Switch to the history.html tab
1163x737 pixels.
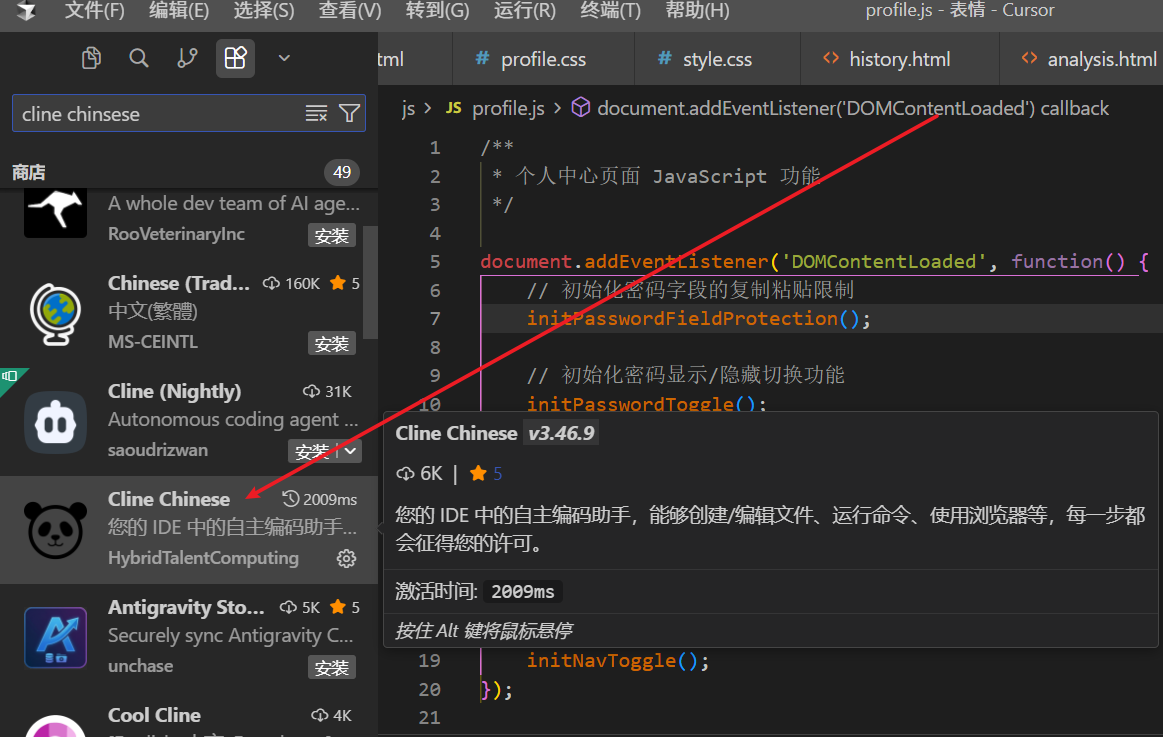tap(900, 59)
